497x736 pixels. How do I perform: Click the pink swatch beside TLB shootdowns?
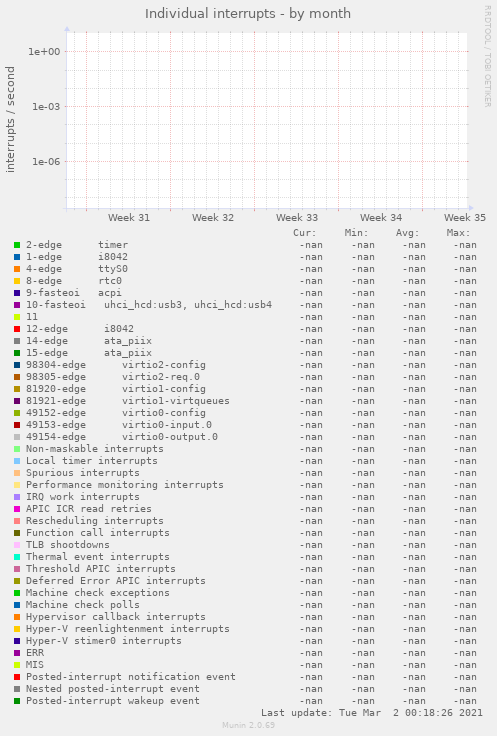click(x=17, y=545)
